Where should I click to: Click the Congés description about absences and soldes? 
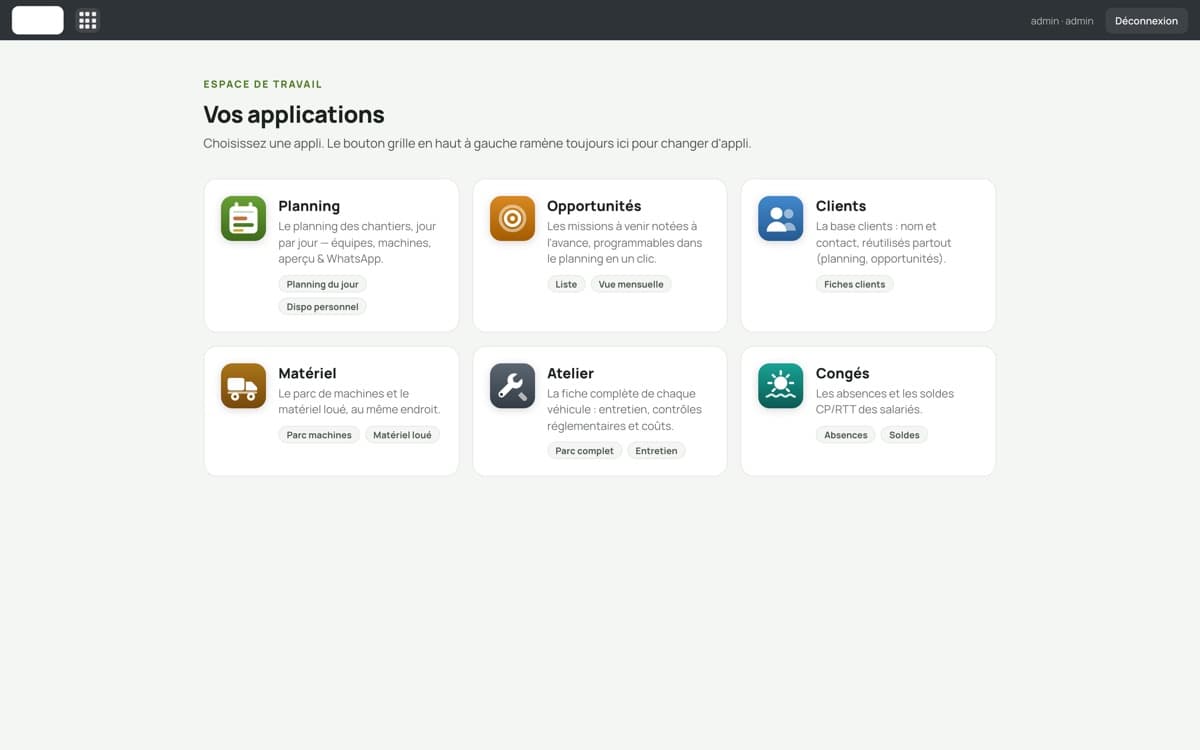885,401
